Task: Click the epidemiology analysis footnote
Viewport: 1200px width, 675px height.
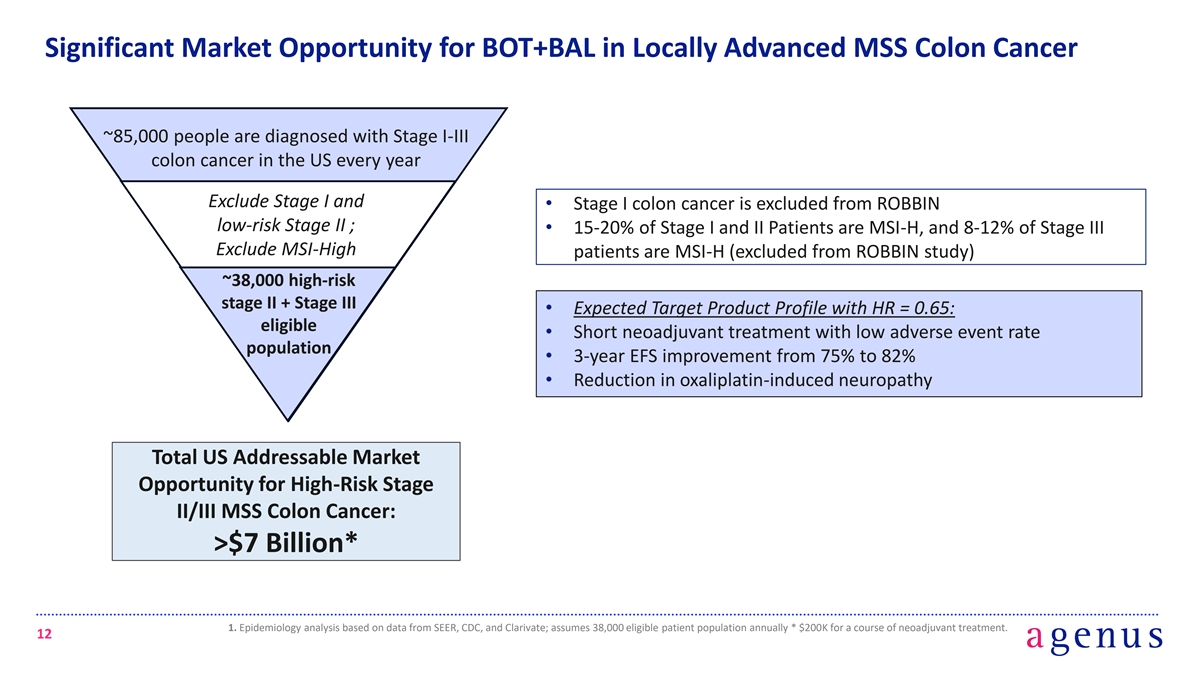Action: click(617, 628)
